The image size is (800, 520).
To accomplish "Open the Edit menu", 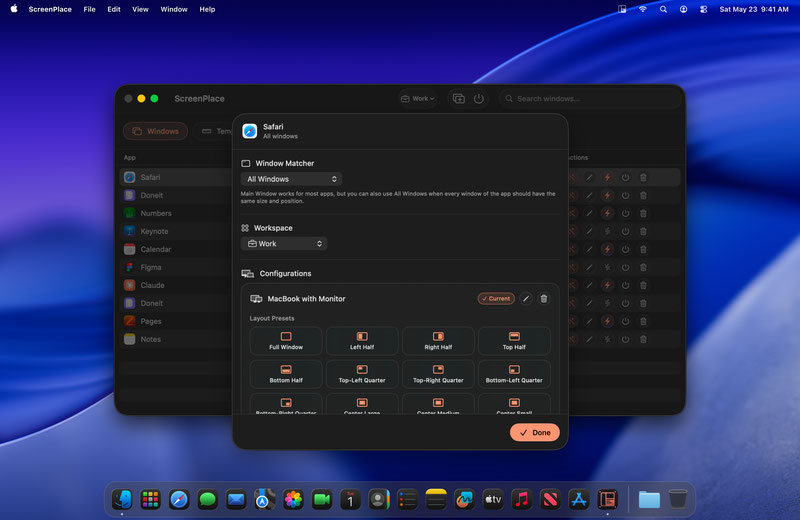I will pos(114,9).
